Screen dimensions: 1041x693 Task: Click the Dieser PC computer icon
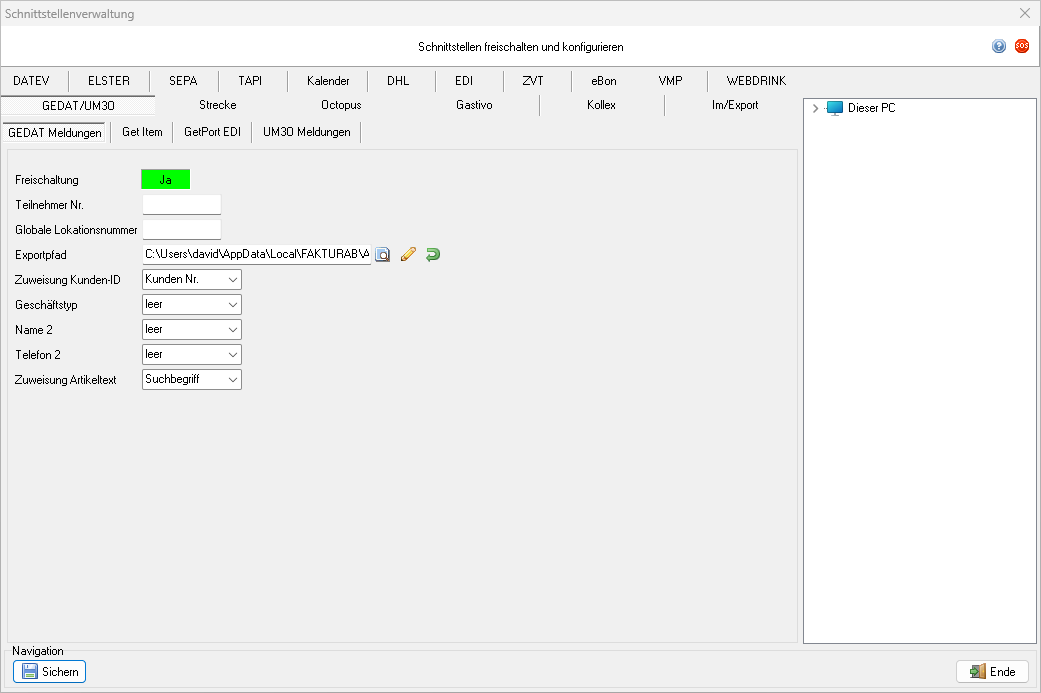[835, 108]
